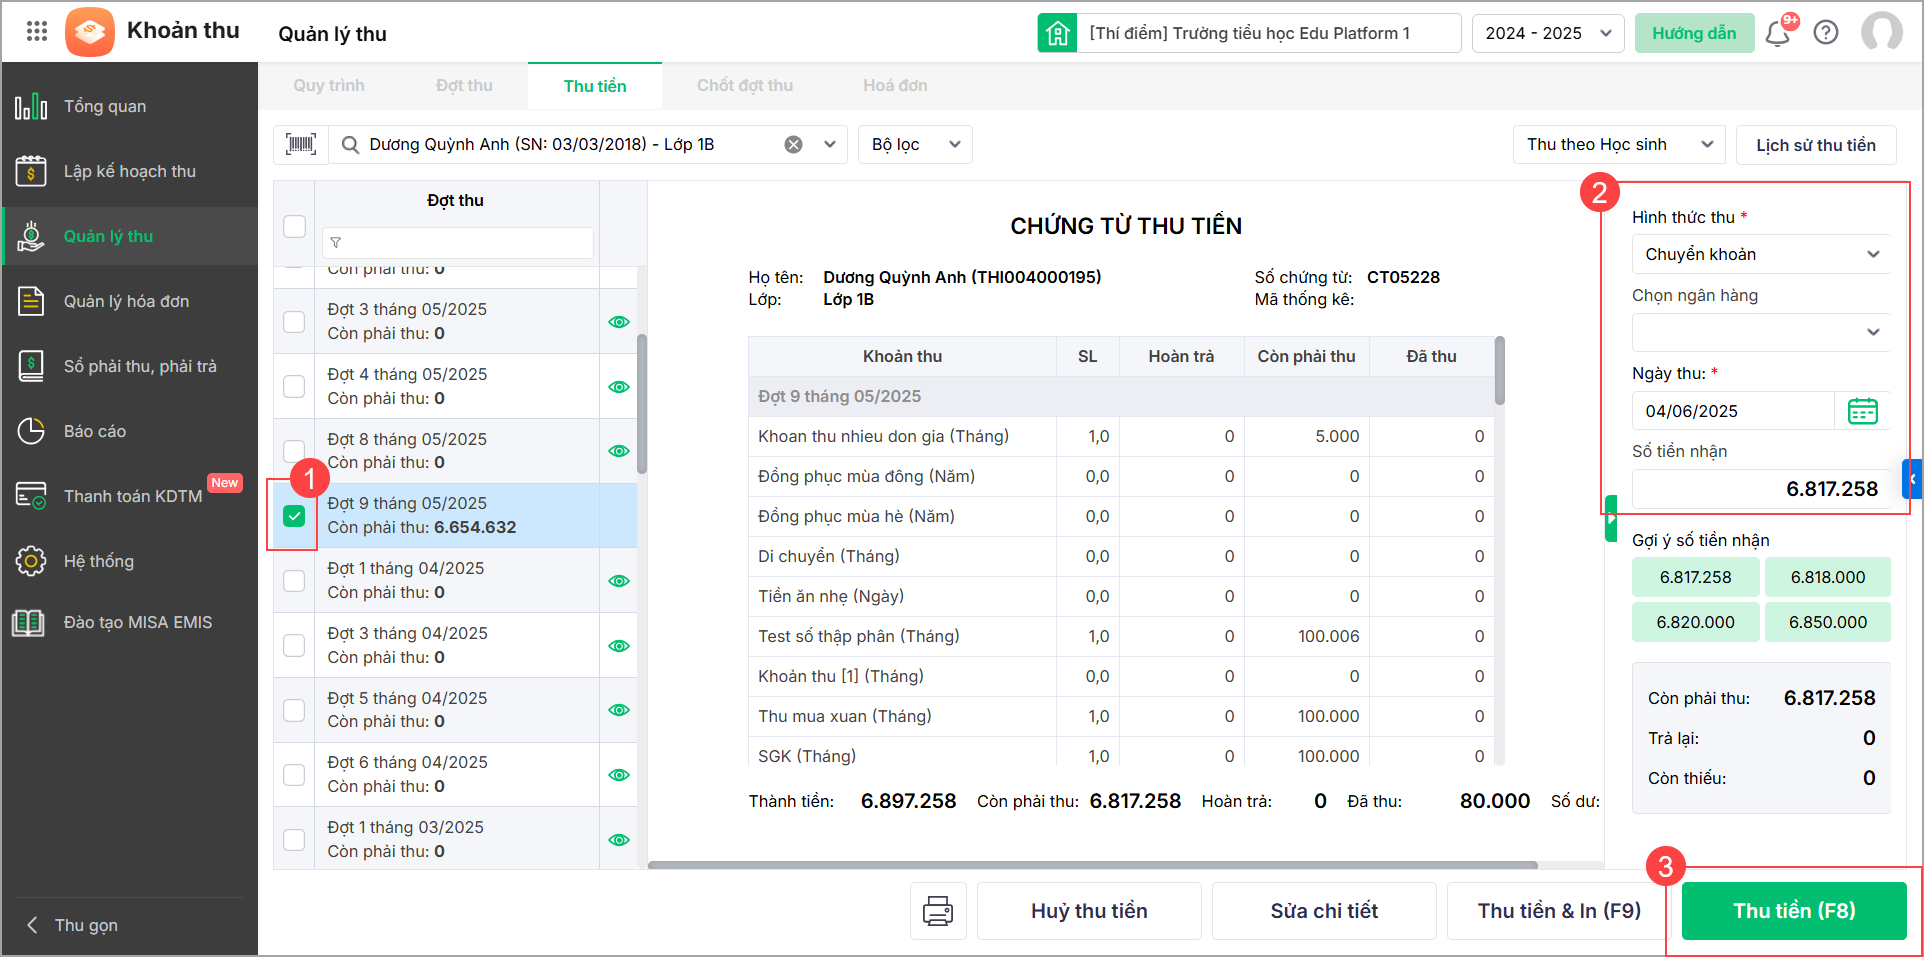Open the notifications bell
The image size is (1924, 957).
(x=1777, y=34)
